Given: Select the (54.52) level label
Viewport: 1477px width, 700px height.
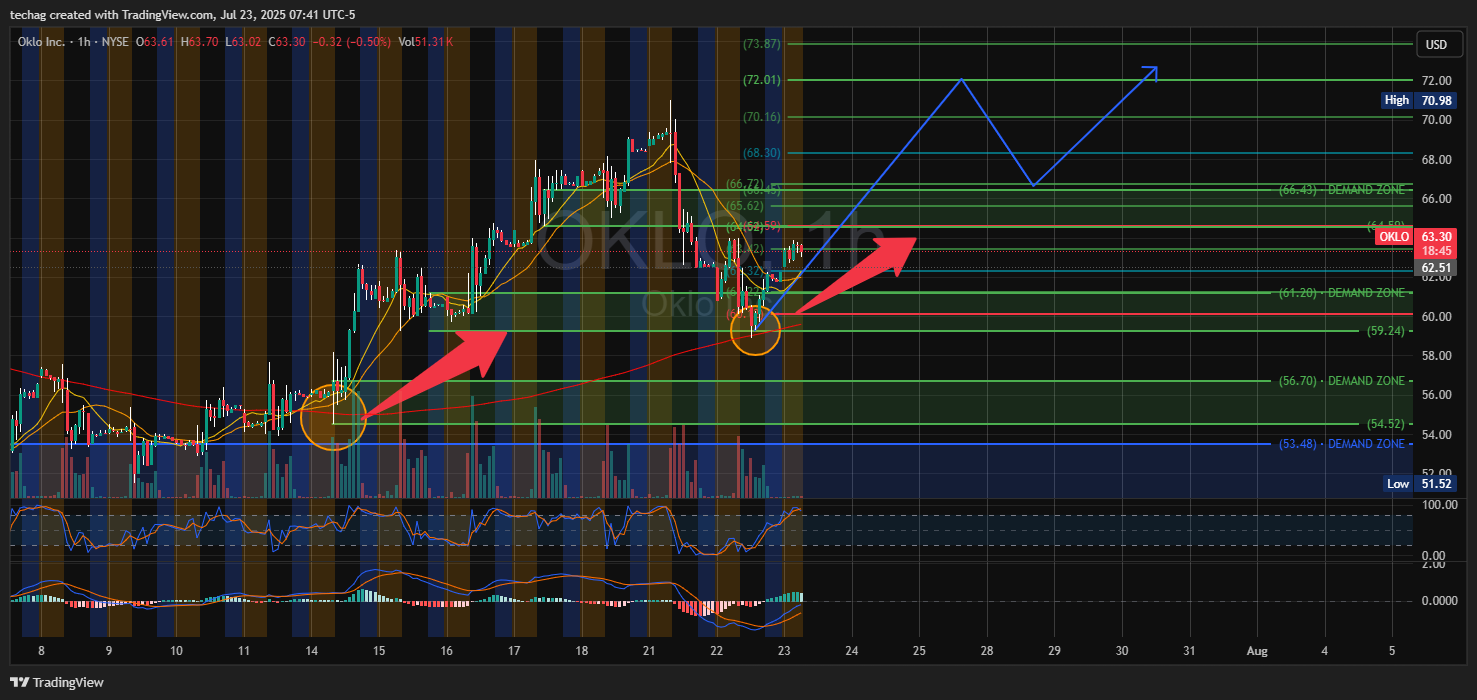Looking at the screenshot, I should (x=1387, y=424).
